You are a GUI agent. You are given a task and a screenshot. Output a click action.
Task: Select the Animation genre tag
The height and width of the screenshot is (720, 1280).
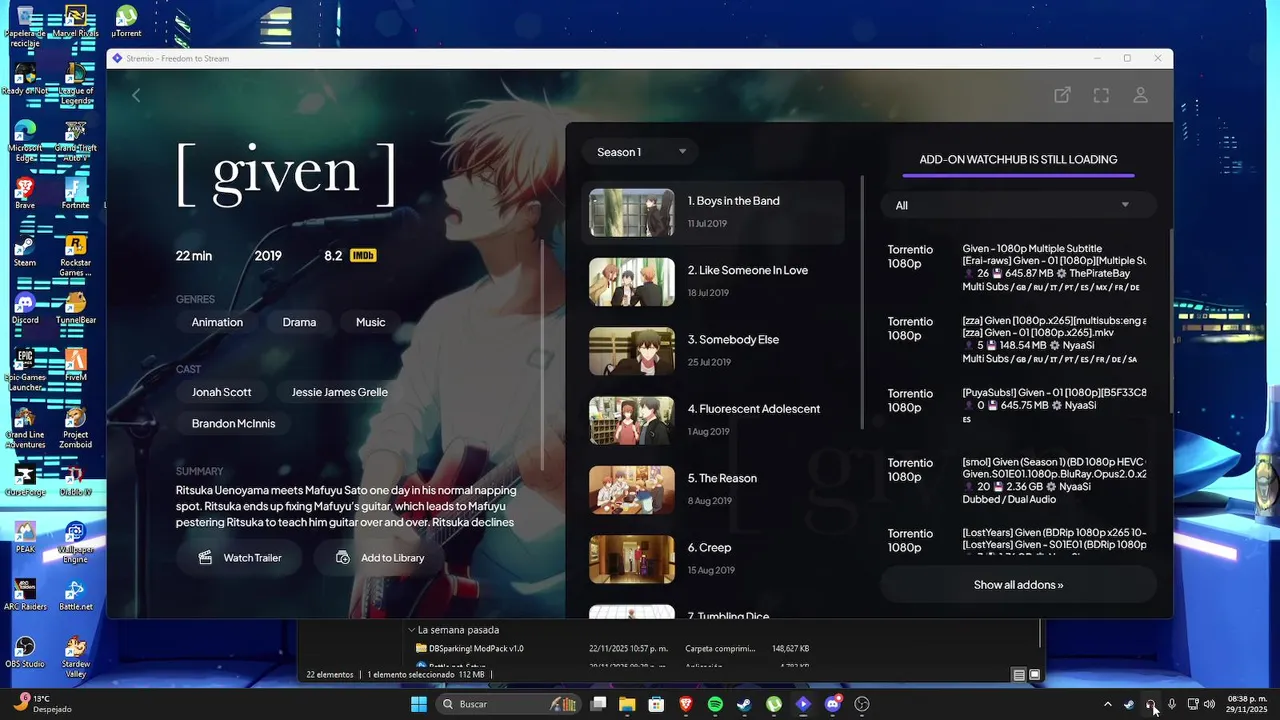(x=217, y=322)
